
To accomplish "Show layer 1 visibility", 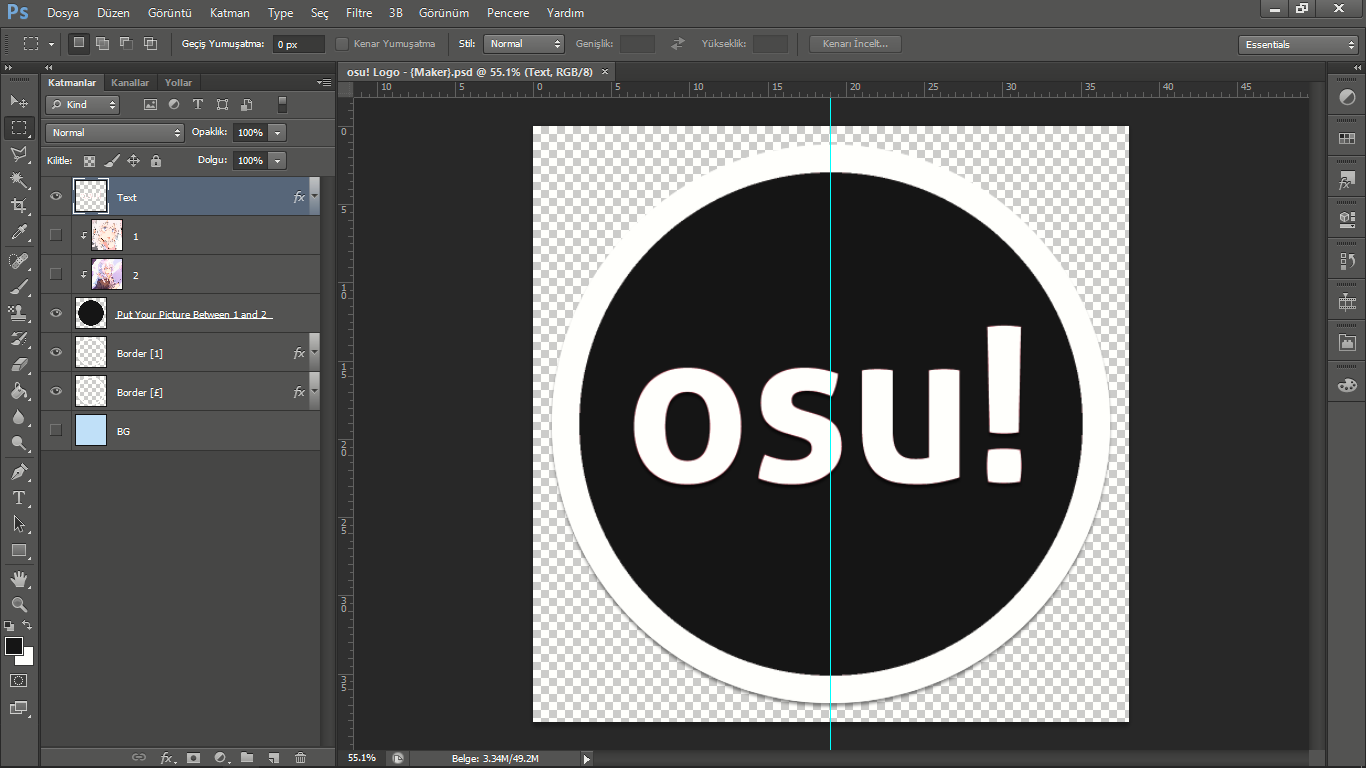I will (56, 235).
